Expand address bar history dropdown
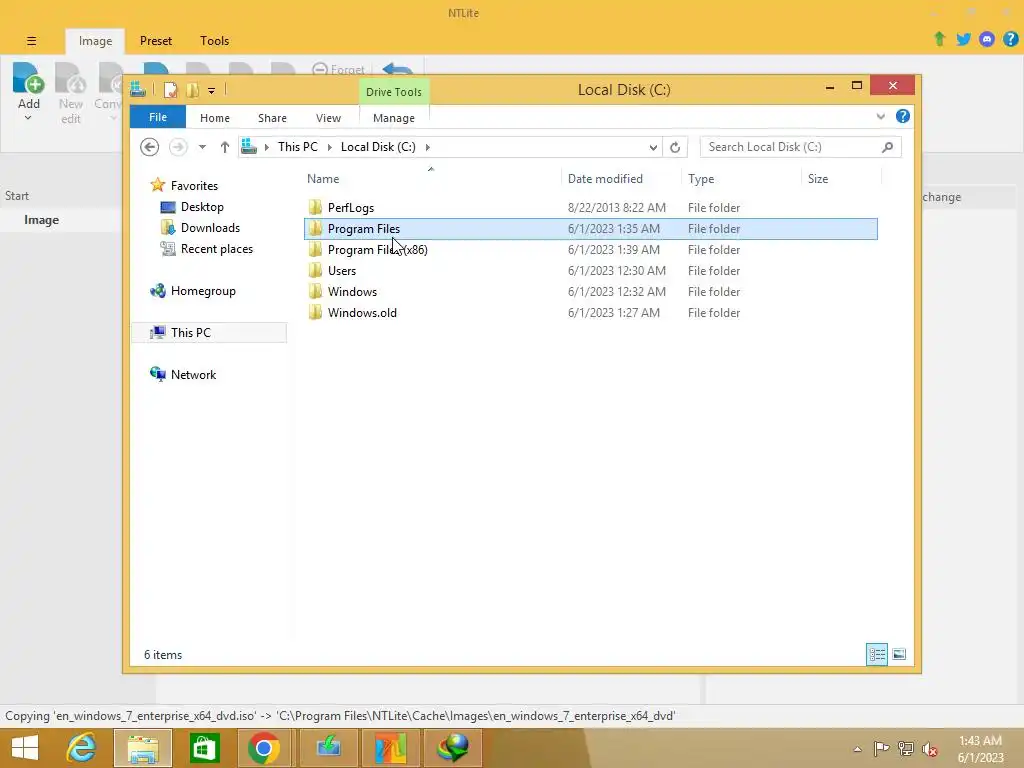Screen dimensions: 1024x768 tap(653, 148)
